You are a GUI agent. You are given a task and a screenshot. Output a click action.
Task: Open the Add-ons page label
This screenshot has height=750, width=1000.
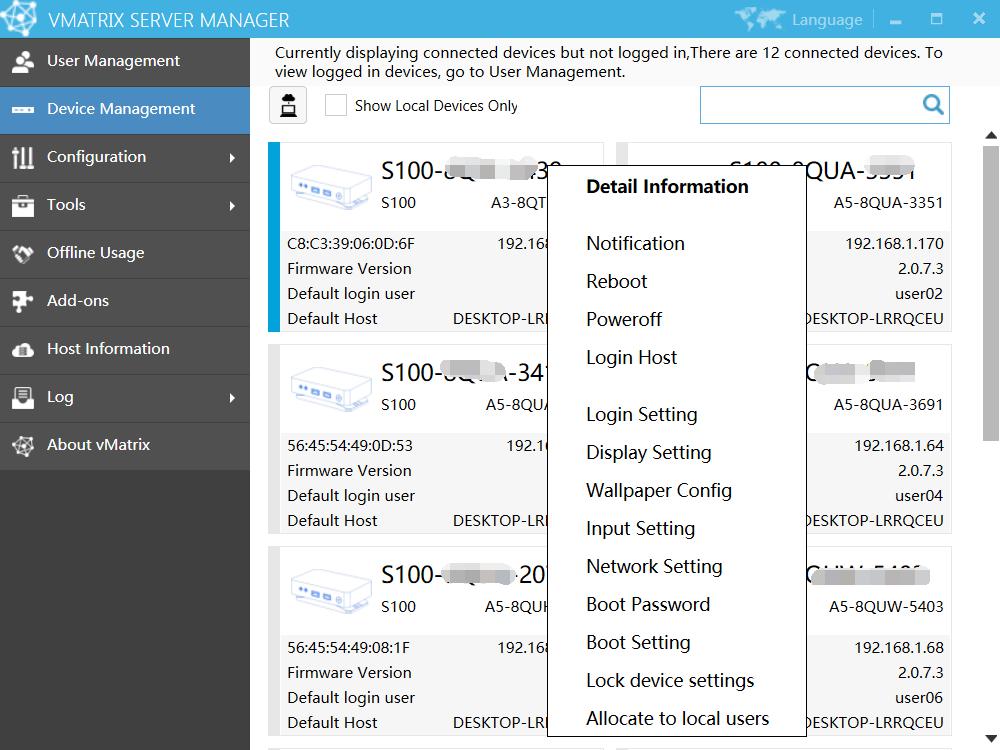[78, 300]
